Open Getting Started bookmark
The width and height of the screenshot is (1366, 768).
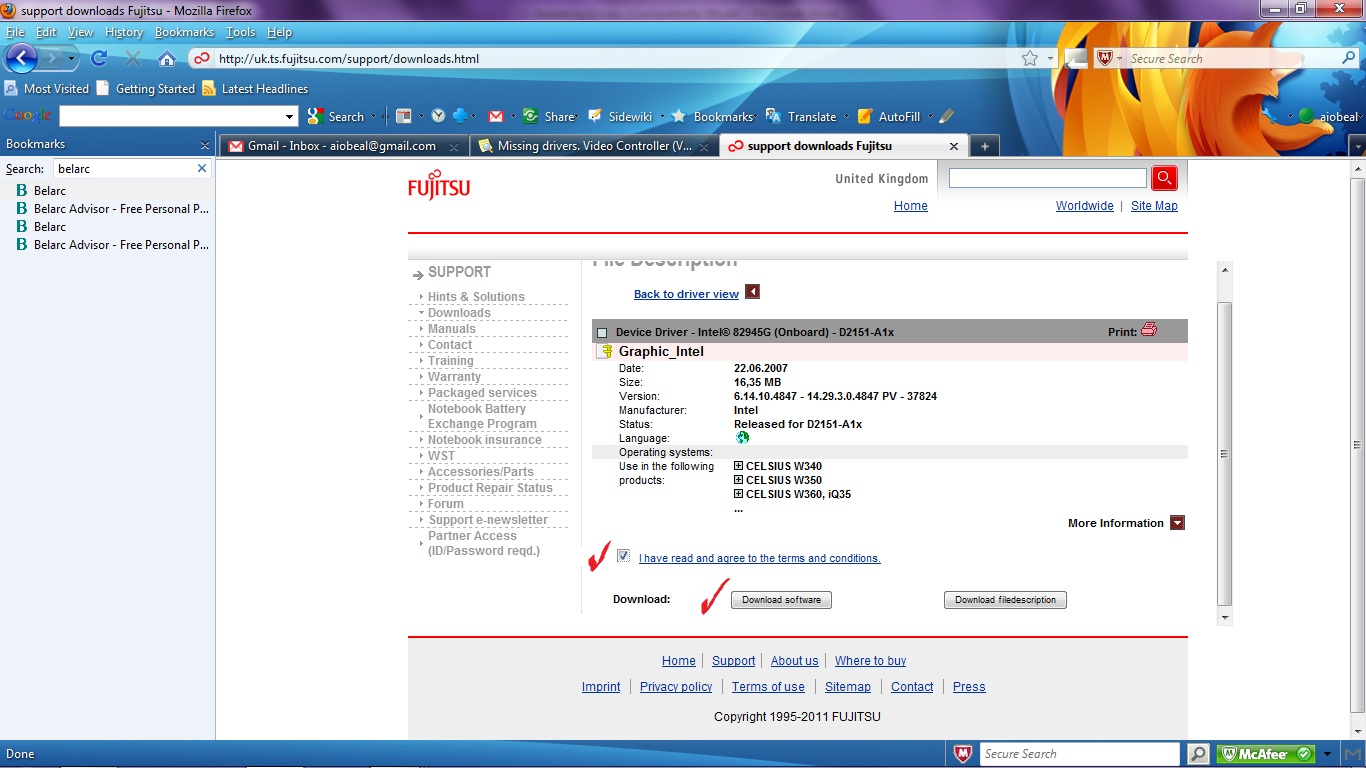click(146, 88)
